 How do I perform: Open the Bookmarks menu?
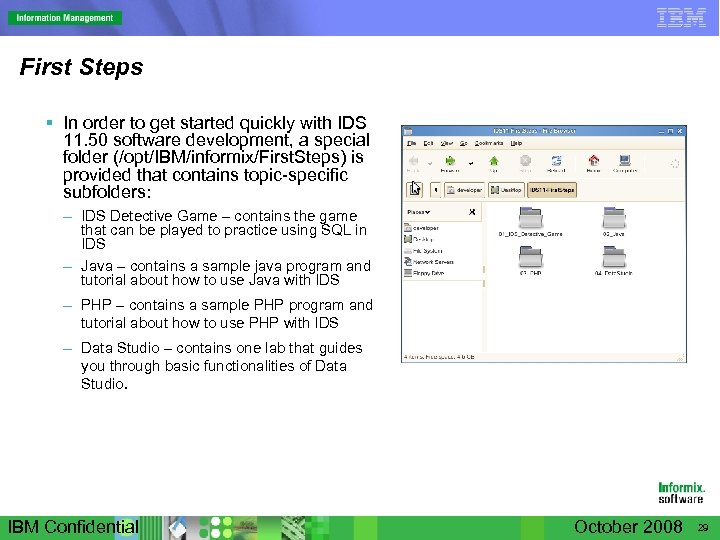tap(489, 143)
